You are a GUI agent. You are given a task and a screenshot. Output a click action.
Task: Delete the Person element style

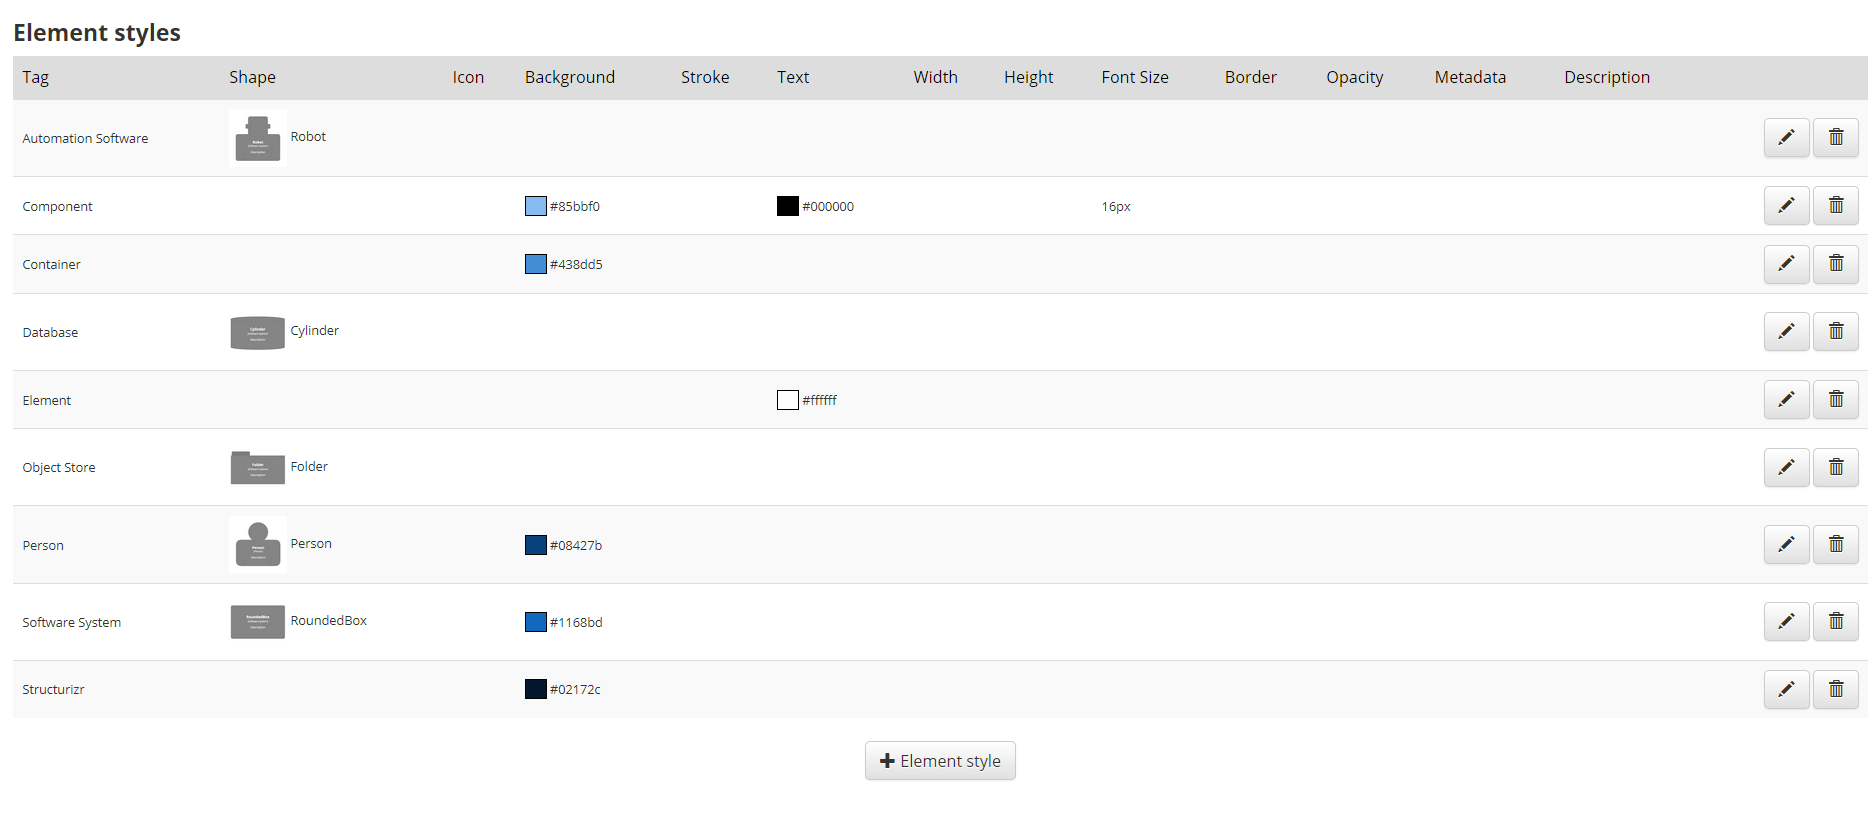pyautogui.click(x=1836, y=544)
